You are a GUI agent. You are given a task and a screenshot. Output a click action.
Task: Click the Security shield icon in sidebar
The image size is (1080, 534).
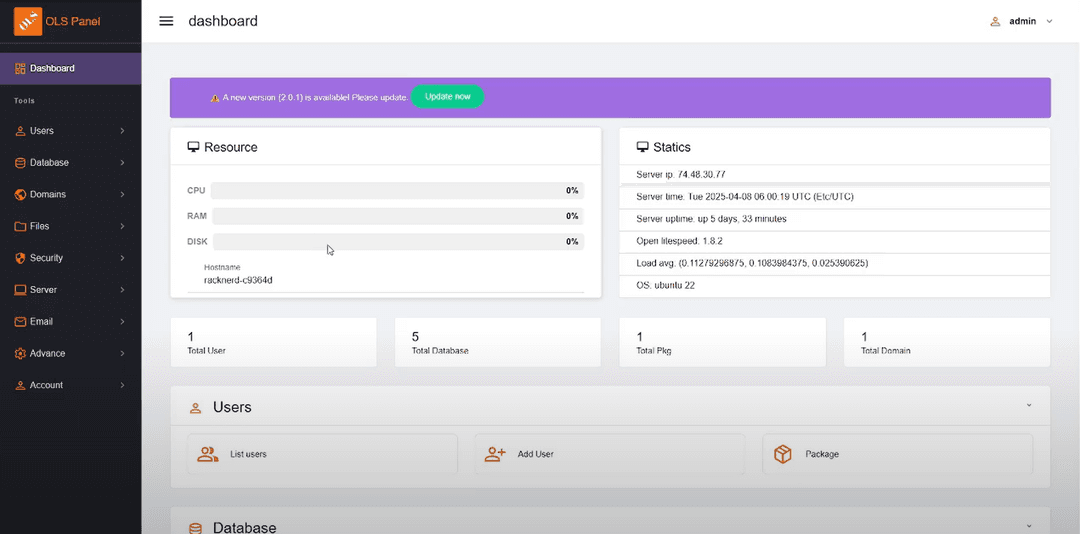[x=20, y=258]
